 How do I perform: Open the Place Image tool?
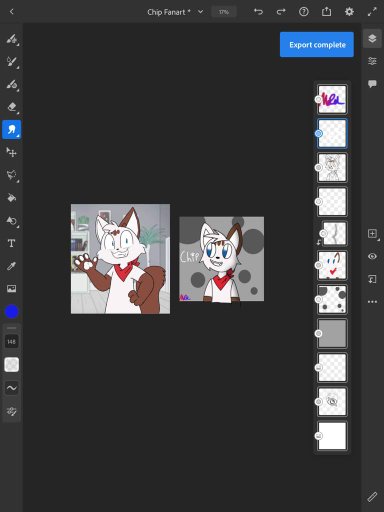click(12, 288)
